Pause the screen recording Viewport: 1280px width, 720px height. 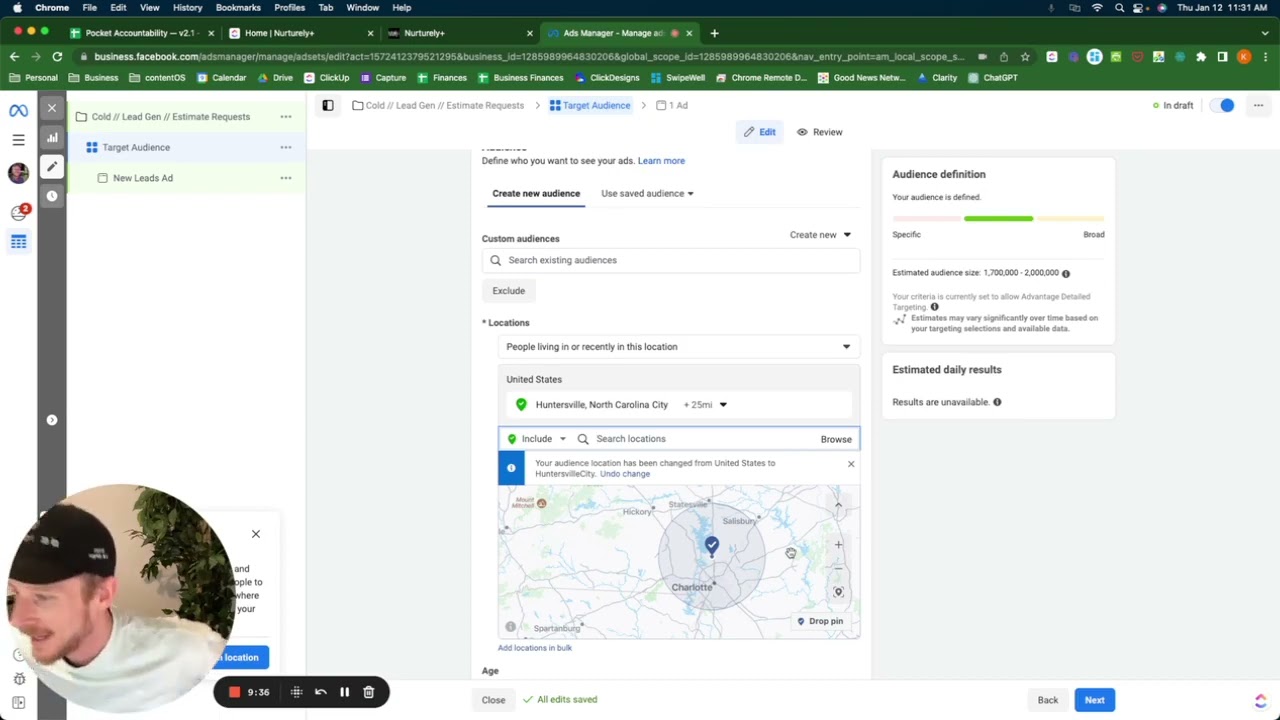coord(344,692)
